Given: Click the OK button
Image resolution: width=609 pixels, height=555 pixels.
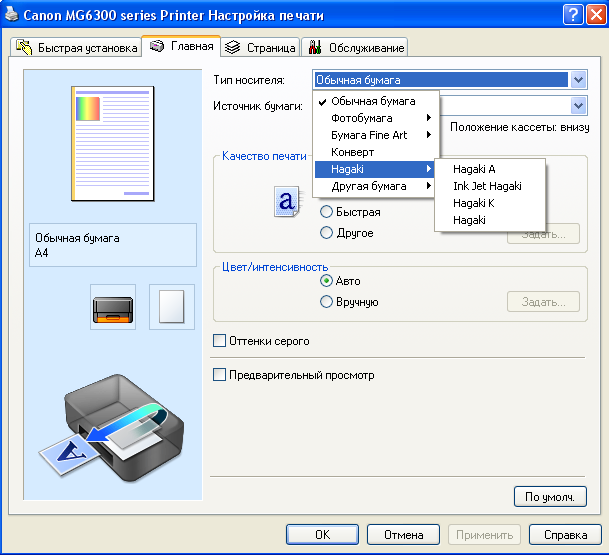Looking at the screenshot, I should (x=322, y=535).
